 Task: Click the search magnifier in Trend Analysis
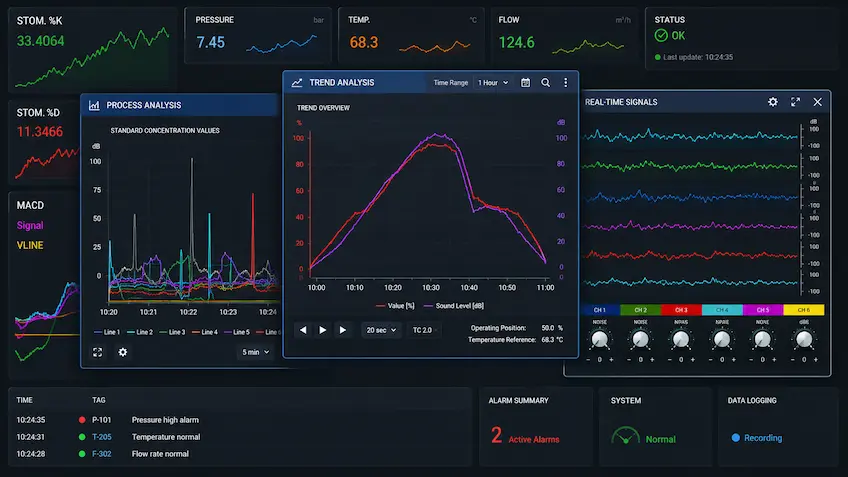pyautogui.click(x=545, y=83)
